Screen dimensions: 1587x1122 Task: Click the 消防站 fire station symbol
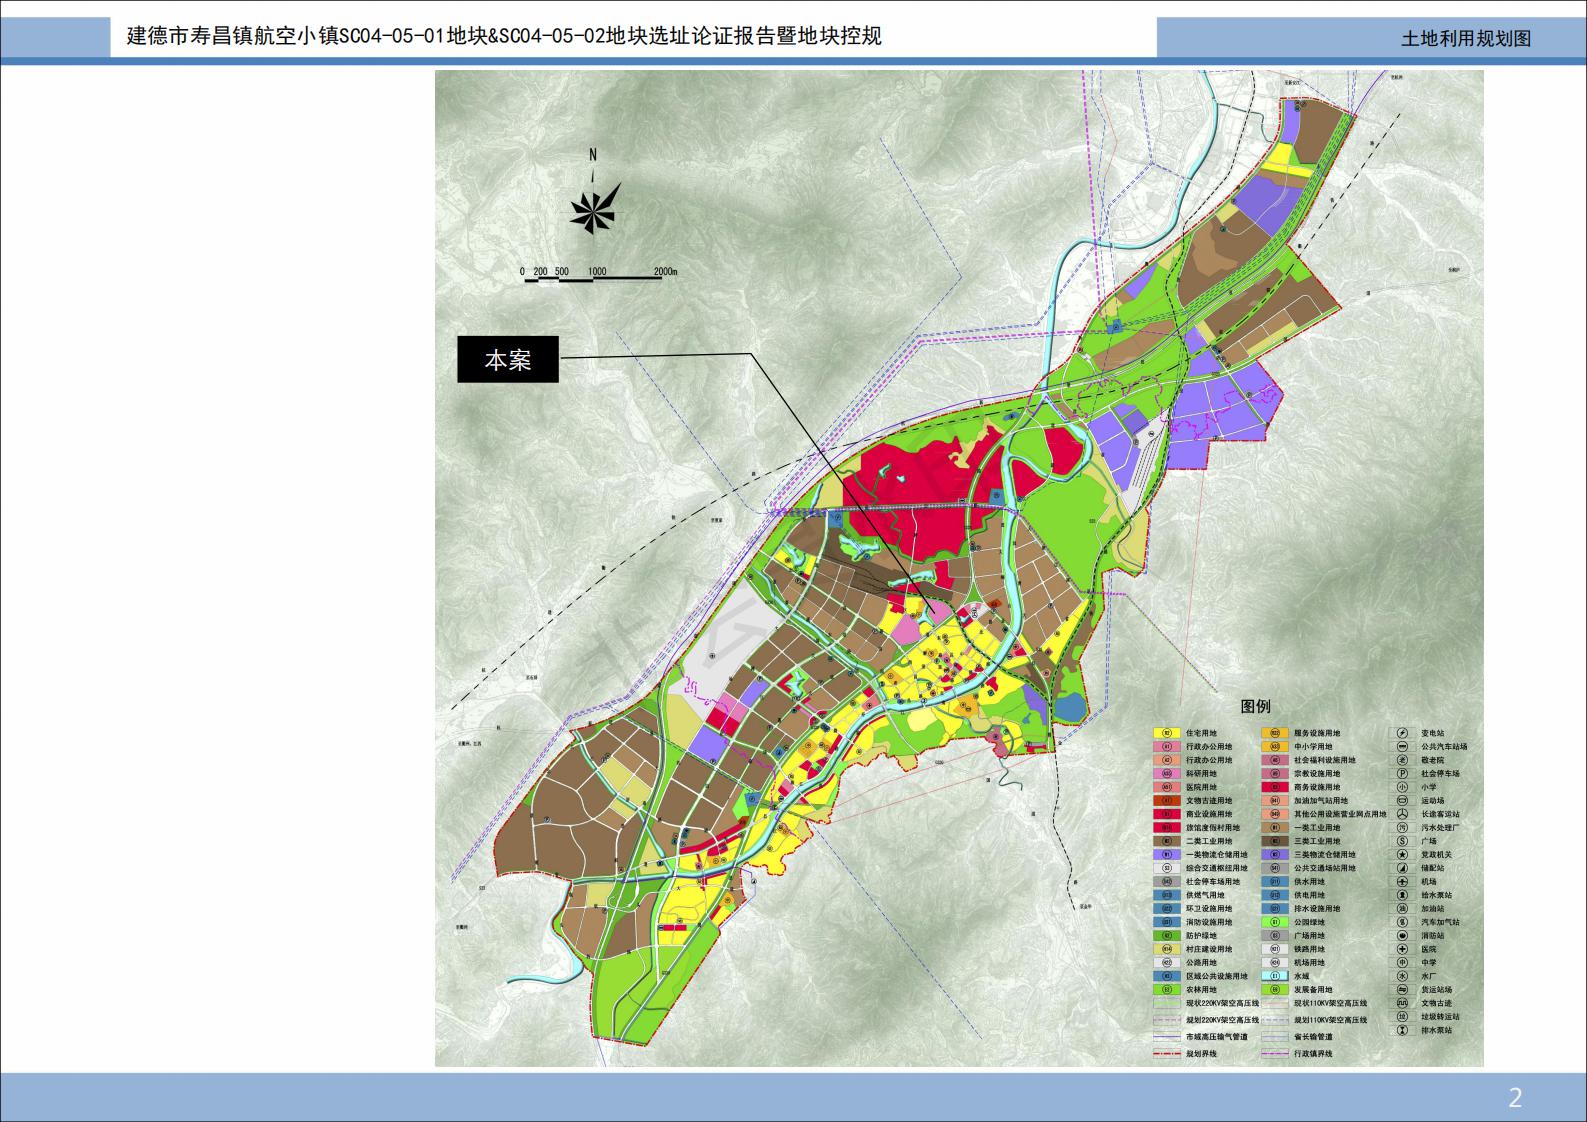point(1402,936)
